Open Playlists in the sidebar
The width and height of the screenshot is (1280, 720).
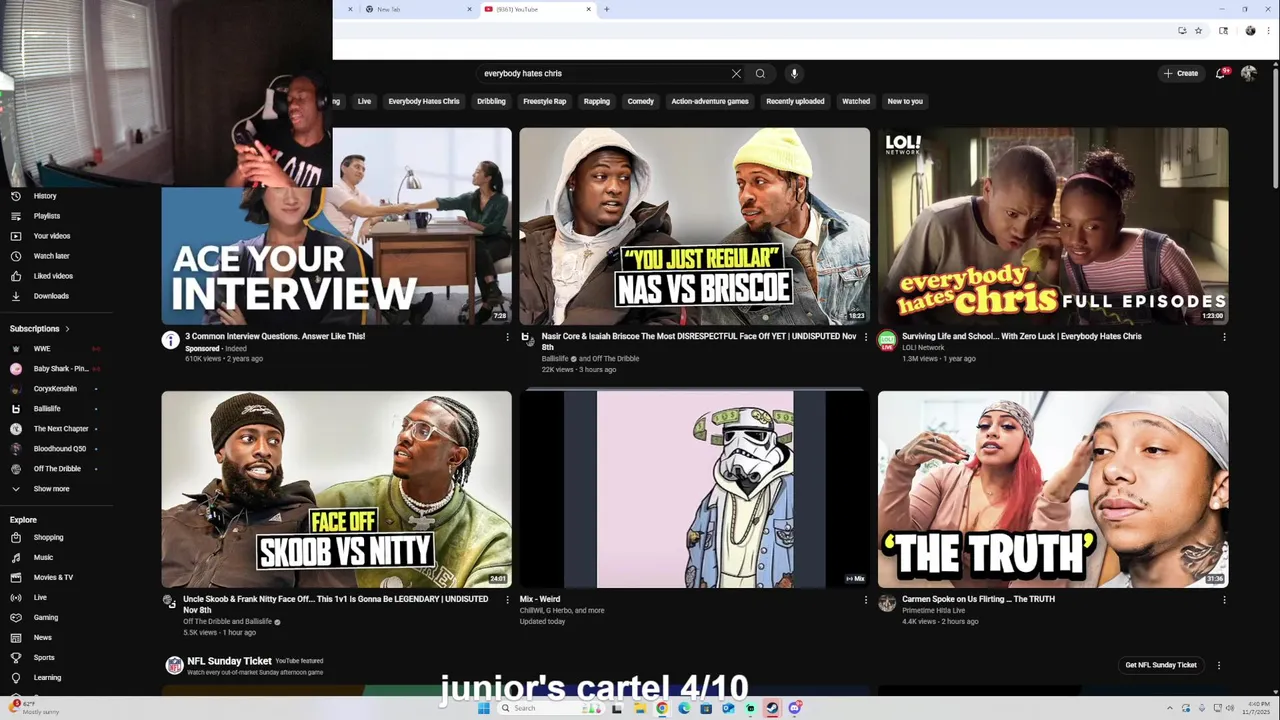point(46,216)
